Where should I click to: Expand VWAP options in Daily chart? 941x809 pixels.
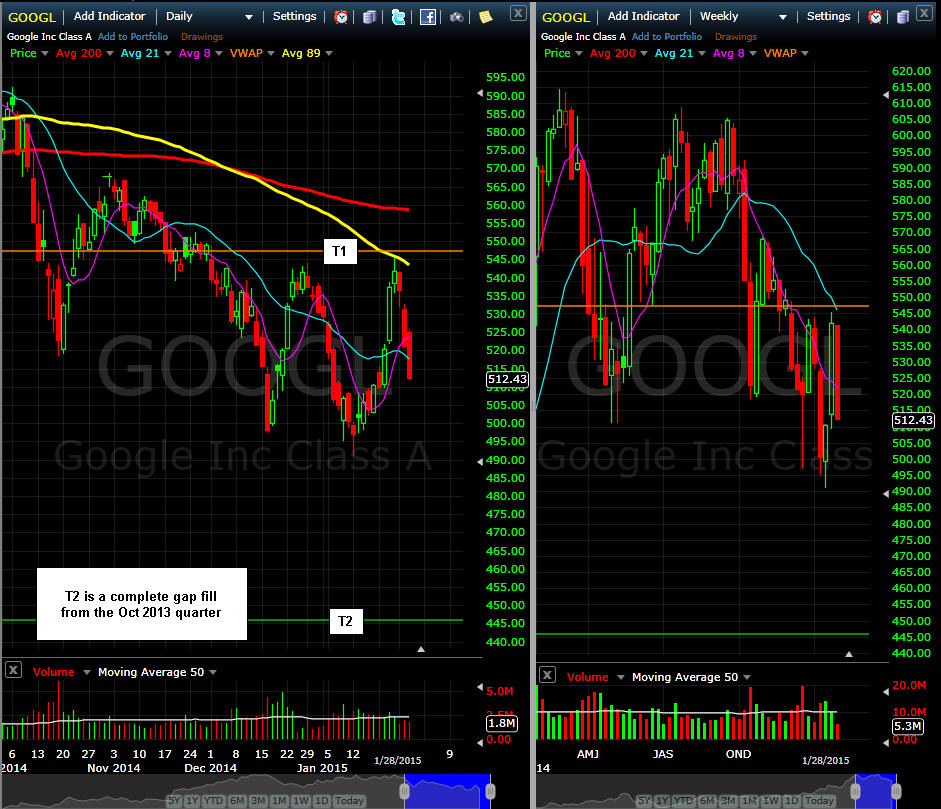click(x=271, y=53)
